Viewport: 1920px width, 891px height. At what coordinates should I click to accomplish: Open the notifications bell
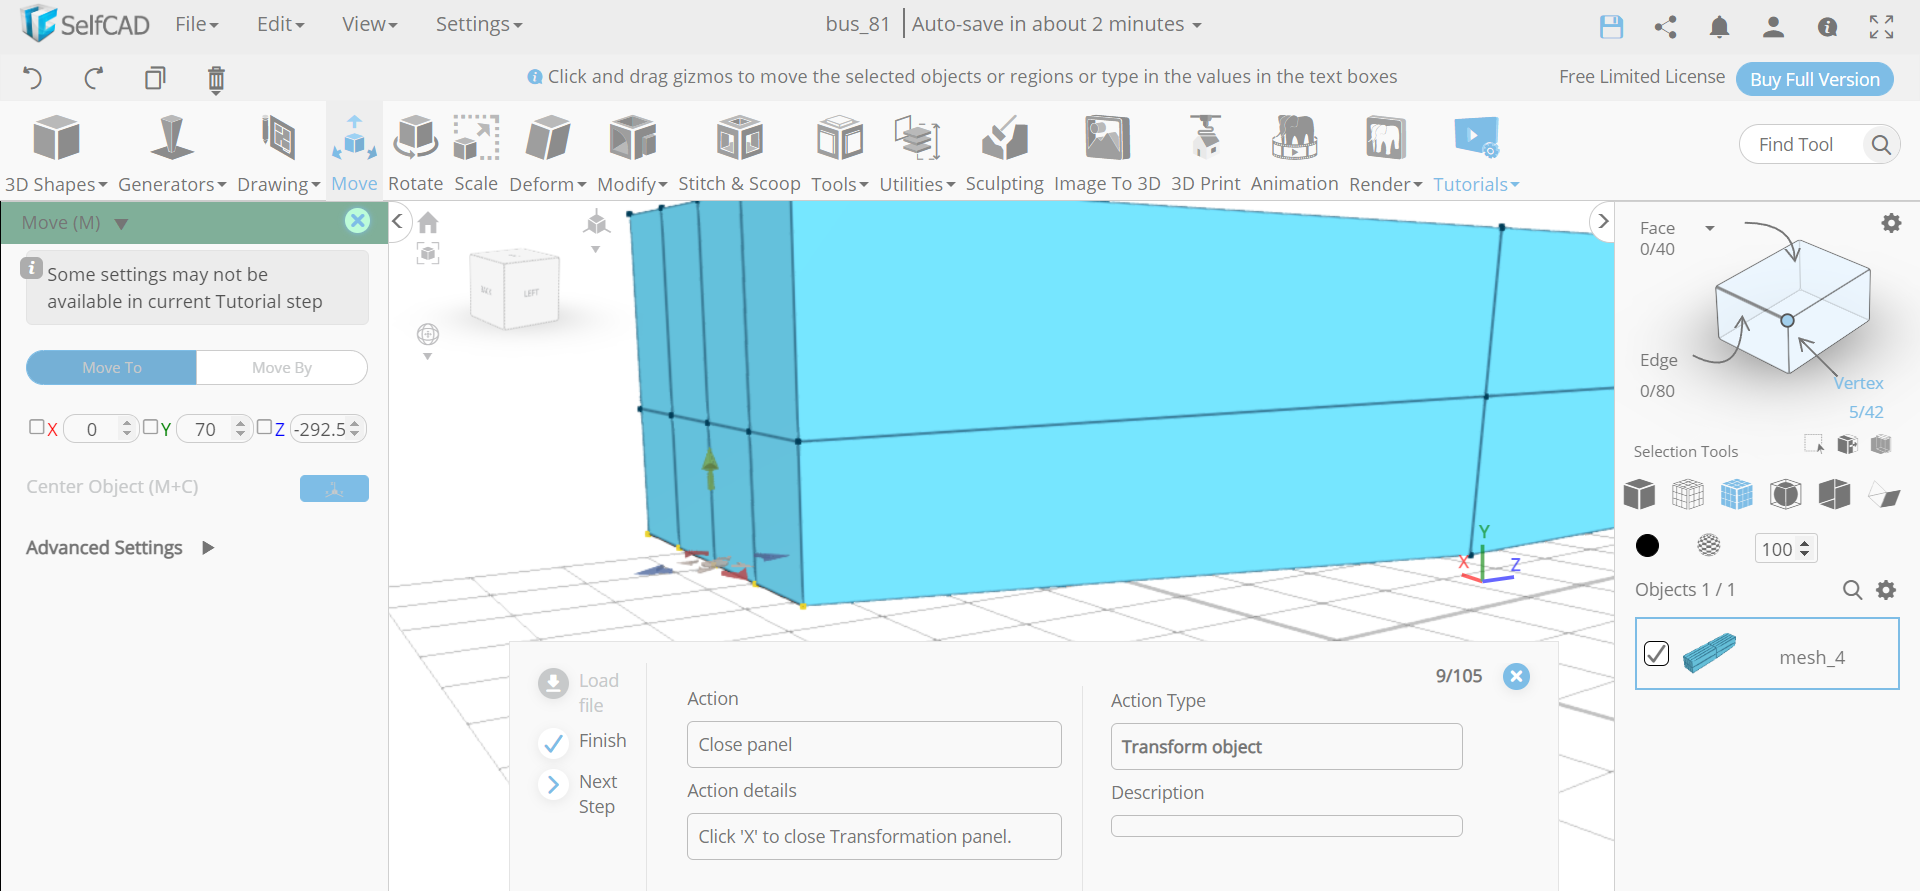1719,27
